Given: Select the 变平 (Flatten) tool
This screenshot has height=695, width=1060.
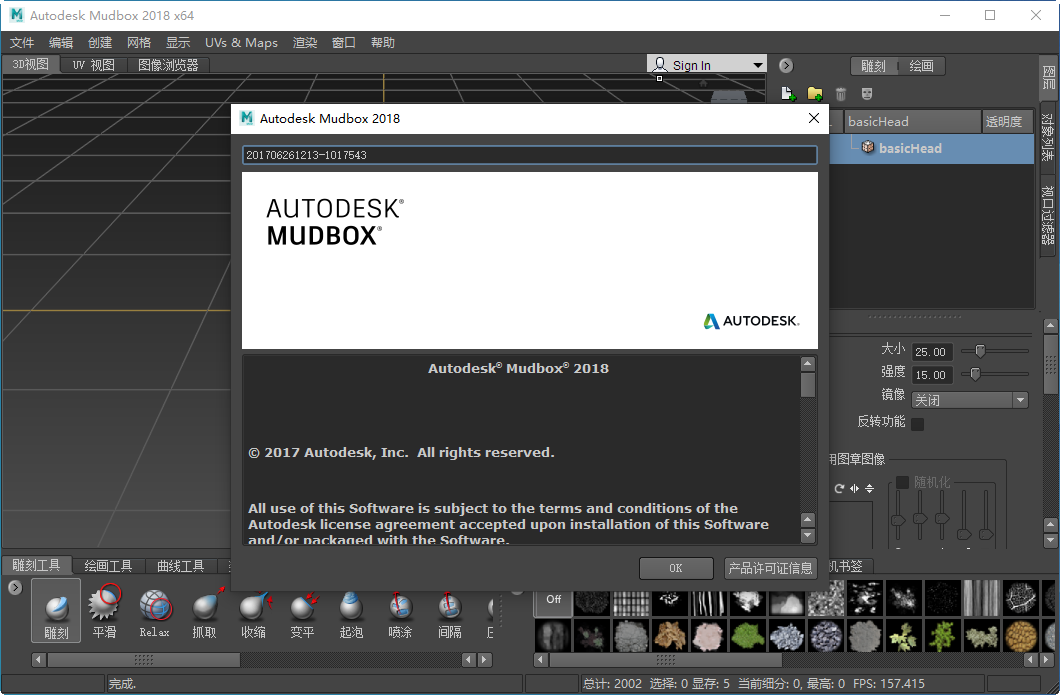Looking at the screenshot, I should pyautogui.click(x=301, y=610).
